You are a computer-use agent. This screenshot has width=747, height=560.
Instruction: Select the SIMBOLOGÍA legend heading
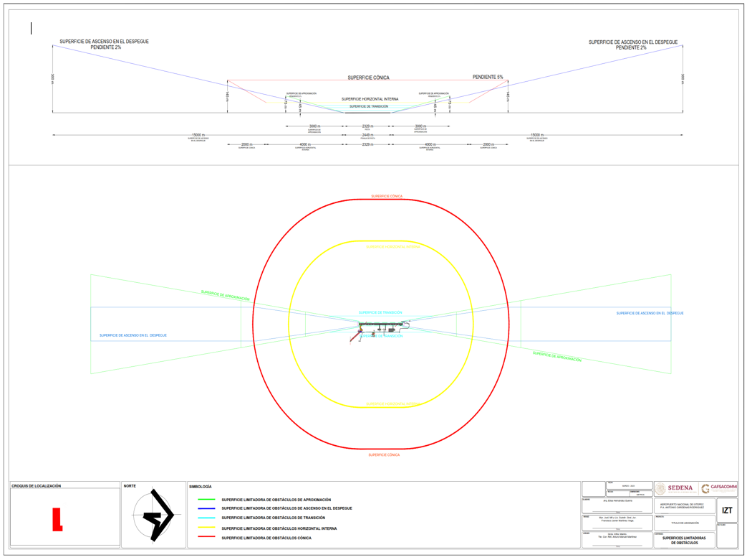coord(200,486)
